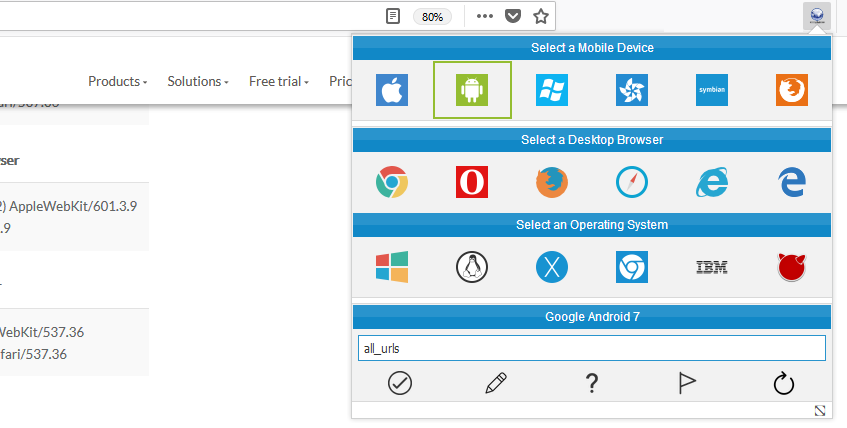Screen dimensions: 847x428
Task: Select the Safari compass browser icon
Action: tap(632, 182)
